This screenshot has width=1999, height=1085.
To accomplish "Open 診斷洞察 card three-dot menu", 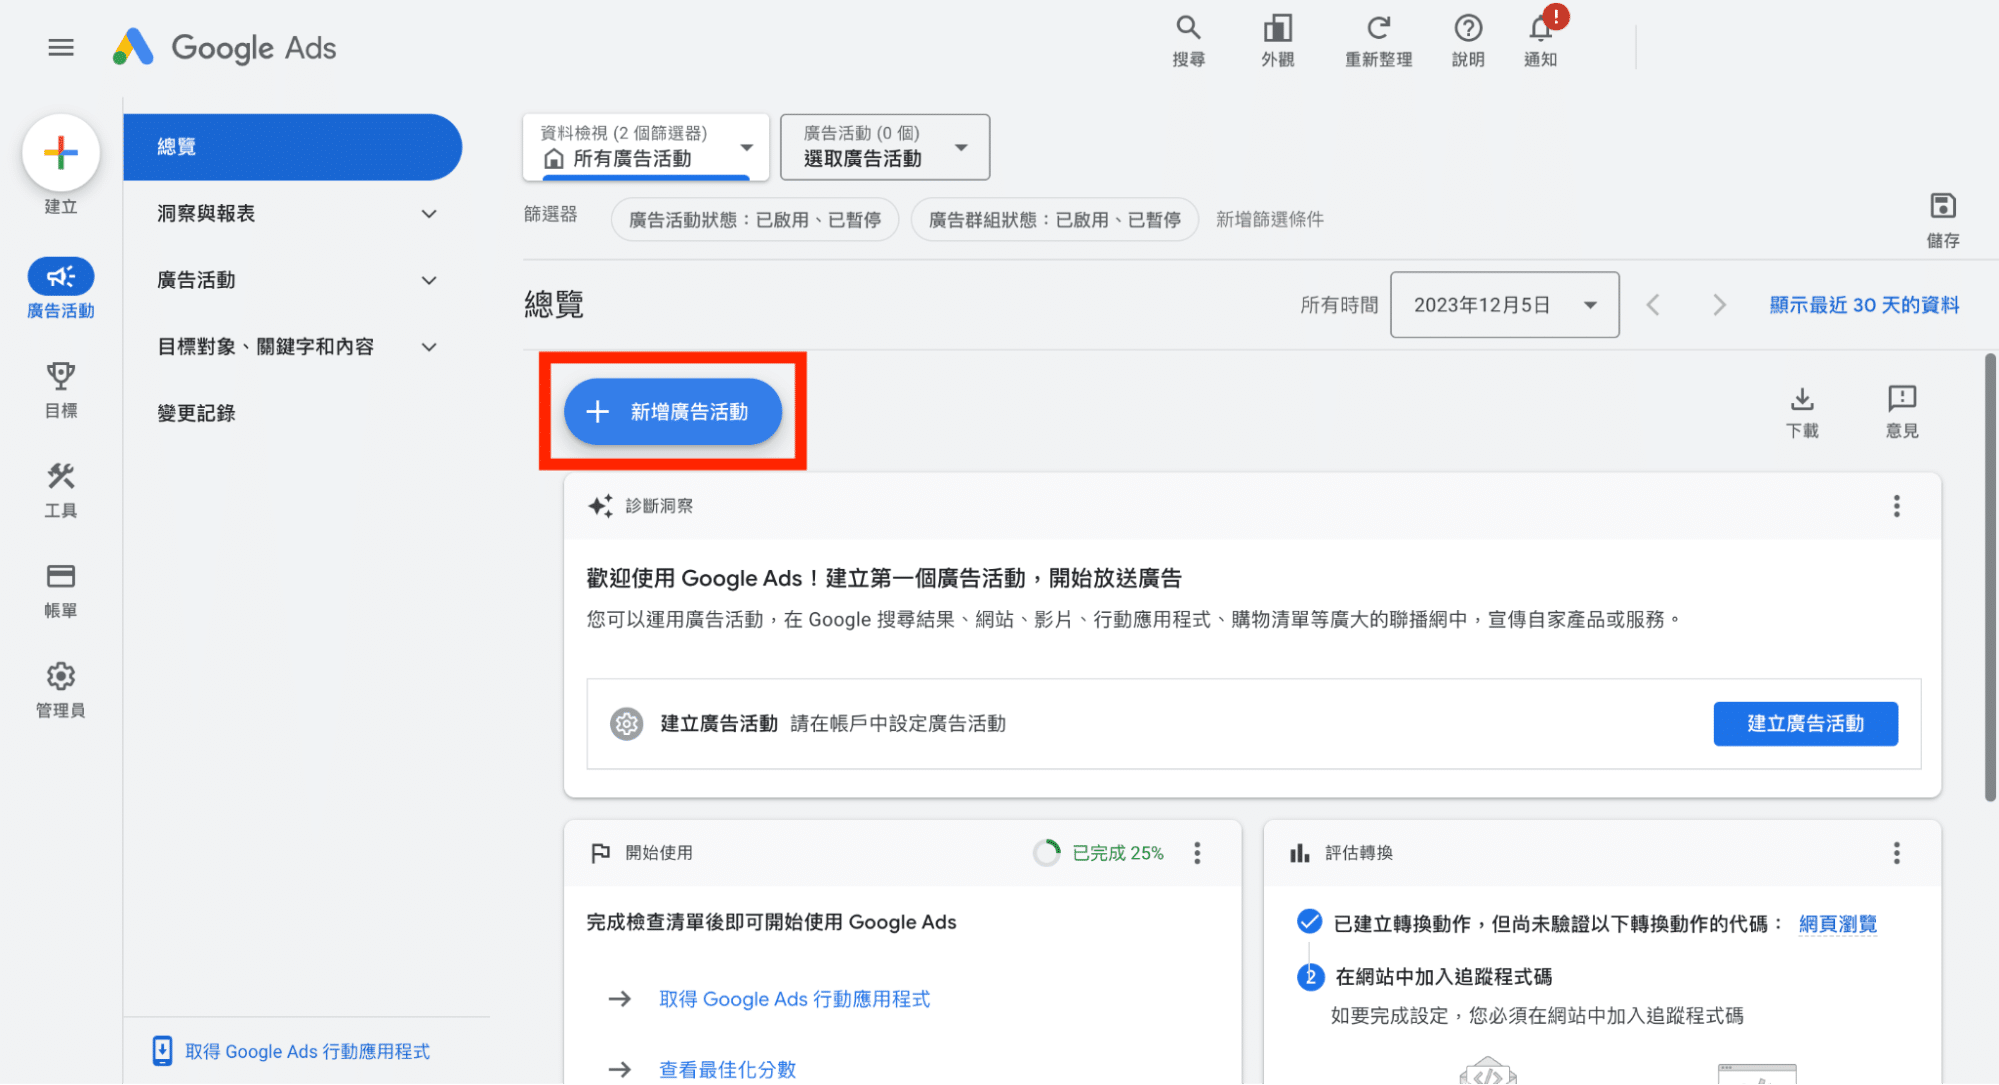I will (x=1896, y=506).
